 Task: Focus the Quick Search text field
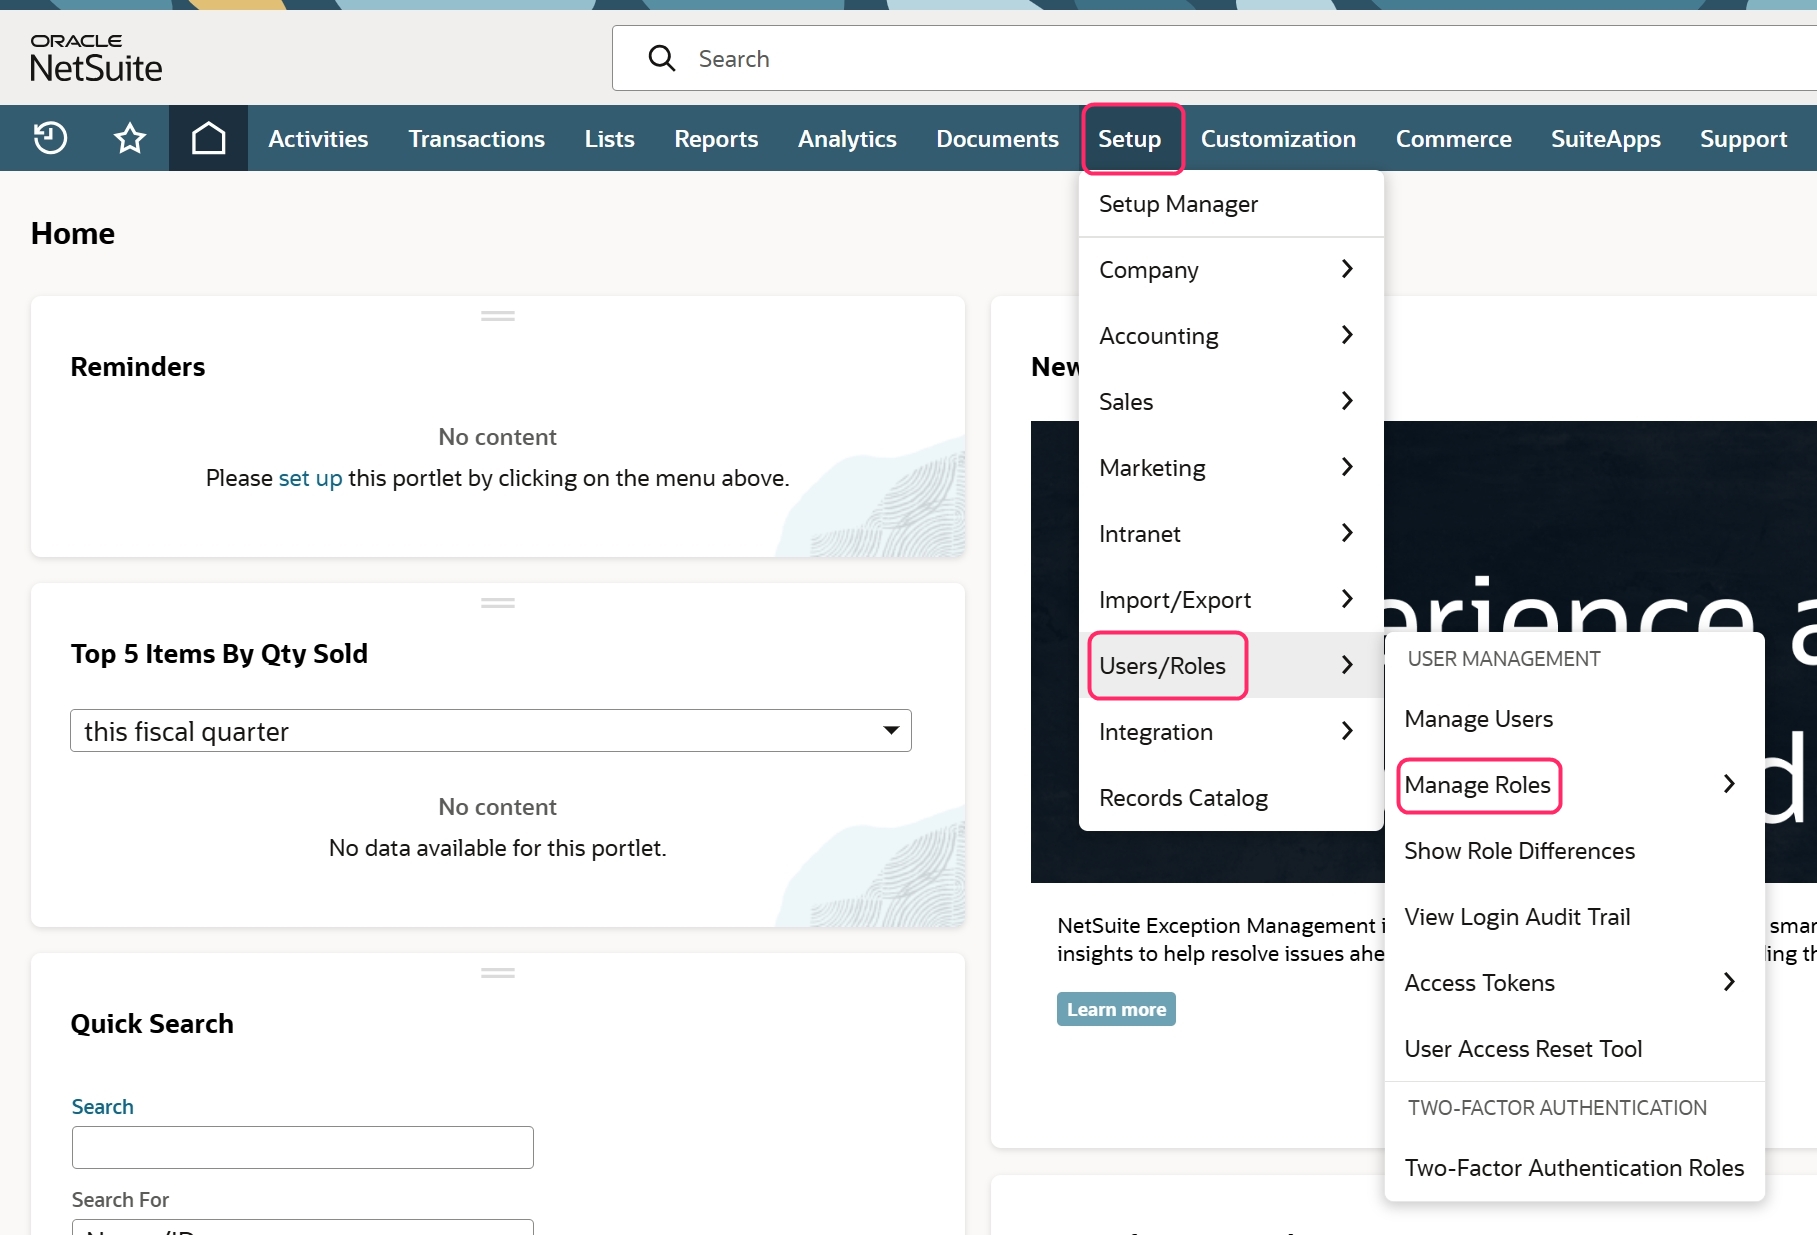(x=303, y=1147)
